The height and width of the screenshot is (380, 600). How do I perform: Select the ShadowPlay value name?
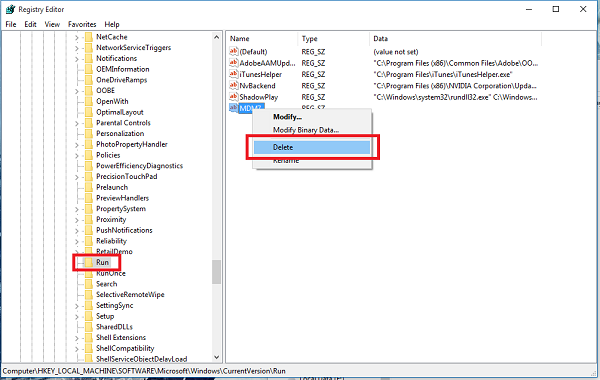(x=259, y=97)
